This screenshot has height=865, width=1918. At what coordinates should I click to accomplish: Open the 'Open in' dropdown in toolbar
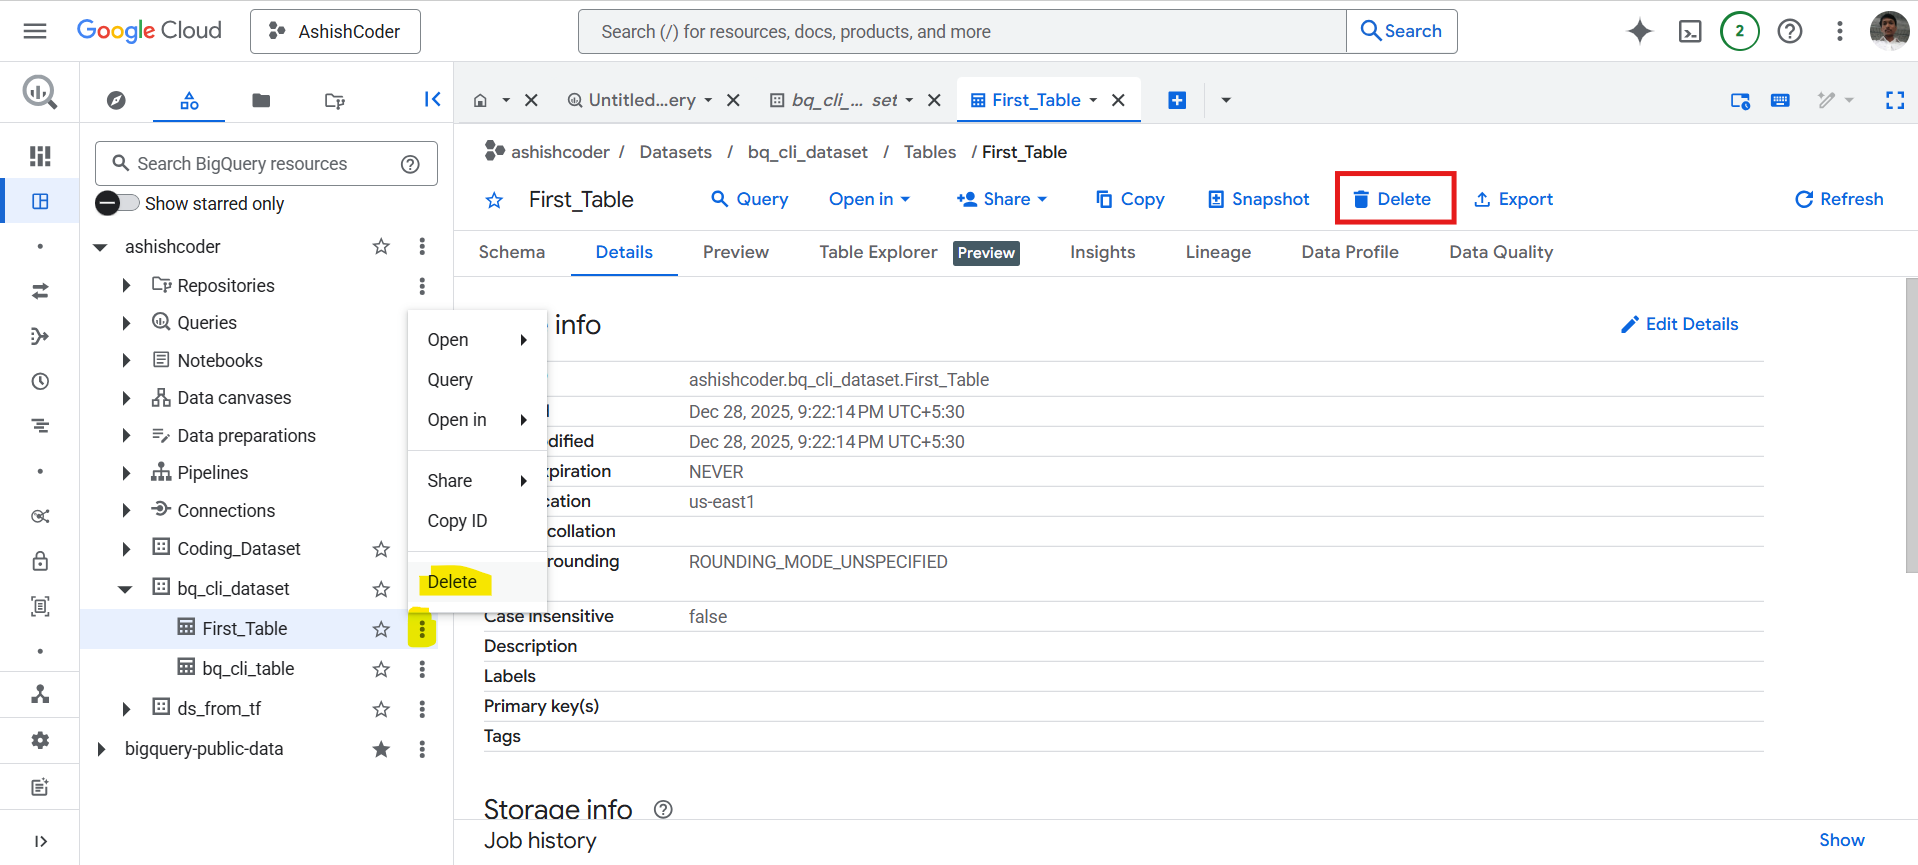869,199
